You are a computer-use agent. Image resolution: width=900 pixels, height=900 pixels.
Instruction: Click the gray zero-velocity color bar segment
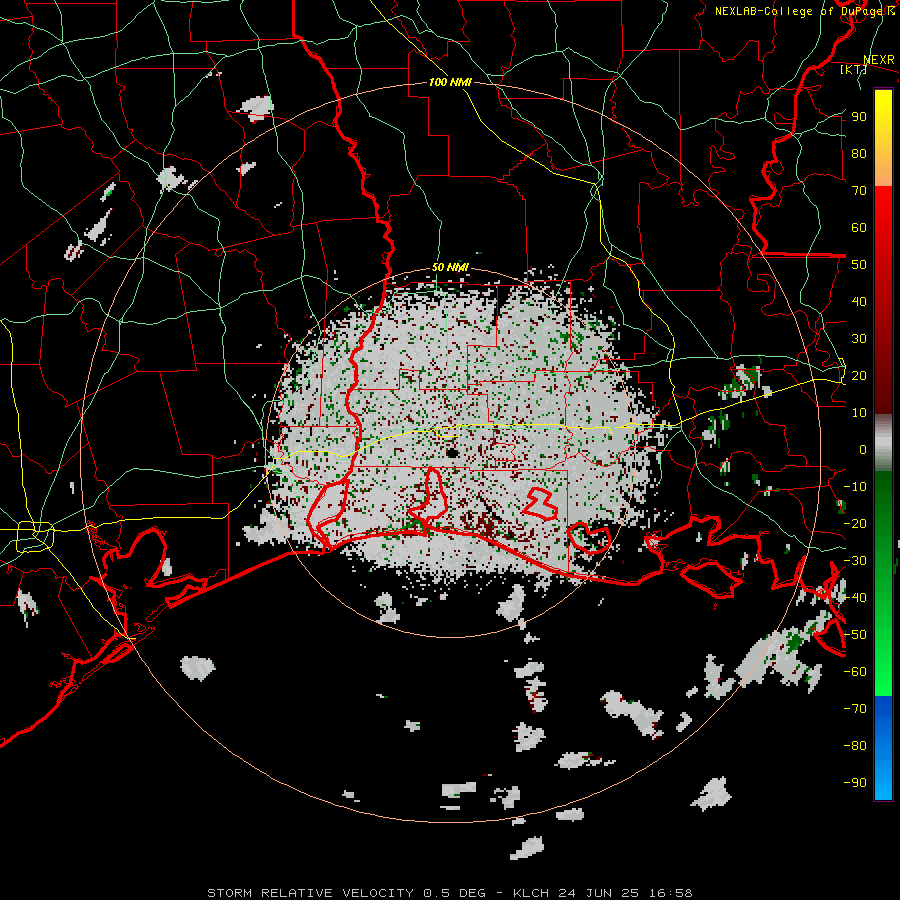pos(883,443)
